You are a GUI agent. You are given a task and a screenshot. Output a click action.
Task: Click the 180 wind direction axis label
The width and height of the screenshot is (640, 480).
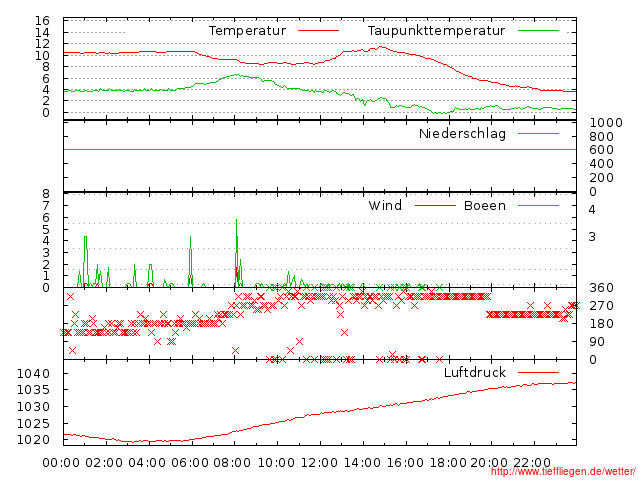click(601, 324)
